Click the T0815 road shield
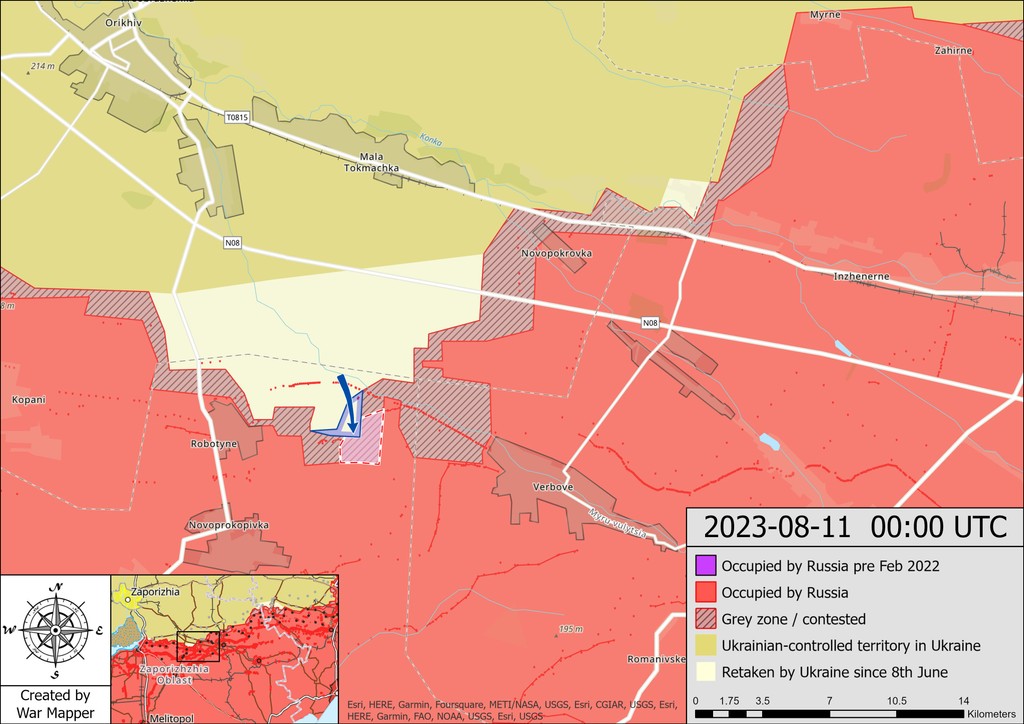The width and height of the screenshot is (1024, 724). point(237,118)
